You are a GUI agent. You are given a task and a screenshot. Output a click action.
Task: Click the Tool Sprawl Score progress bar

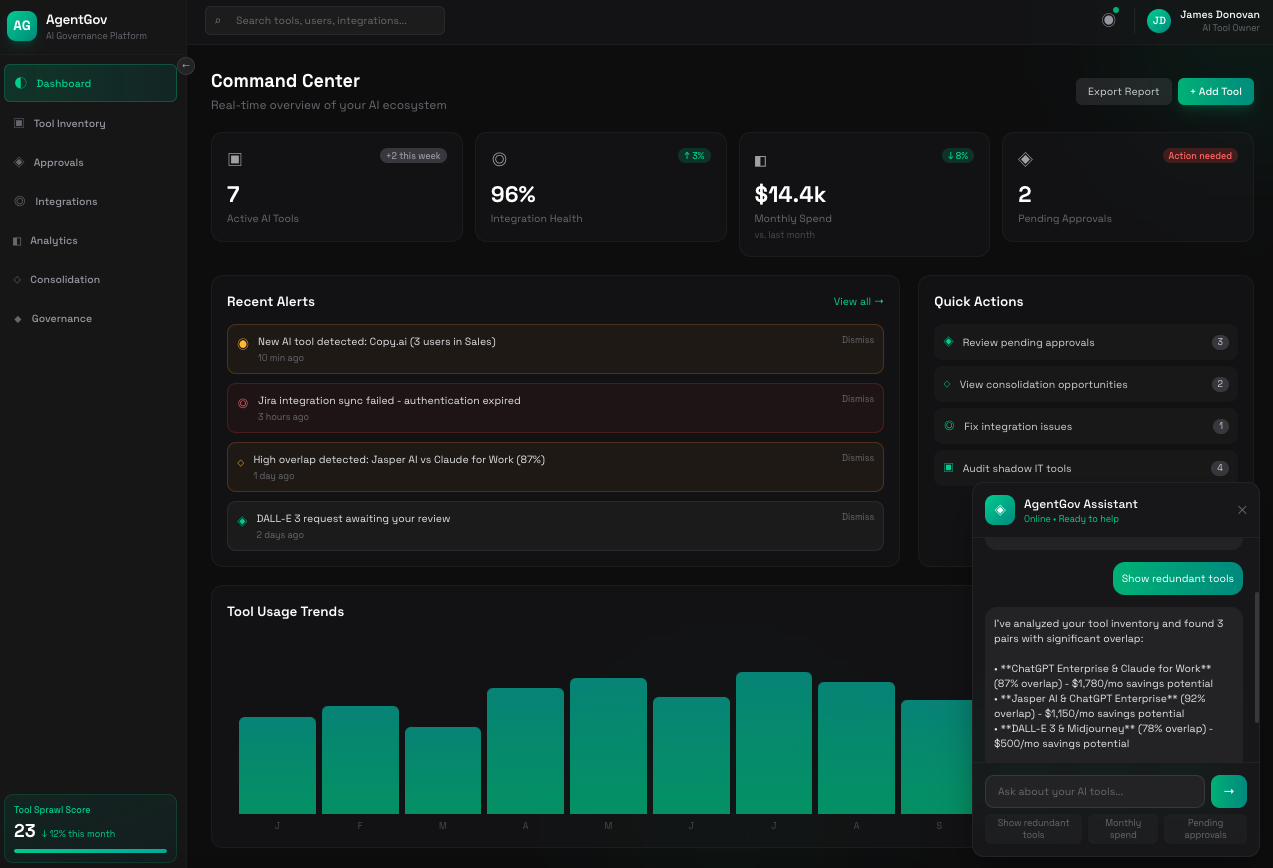(x=90, y=851)
